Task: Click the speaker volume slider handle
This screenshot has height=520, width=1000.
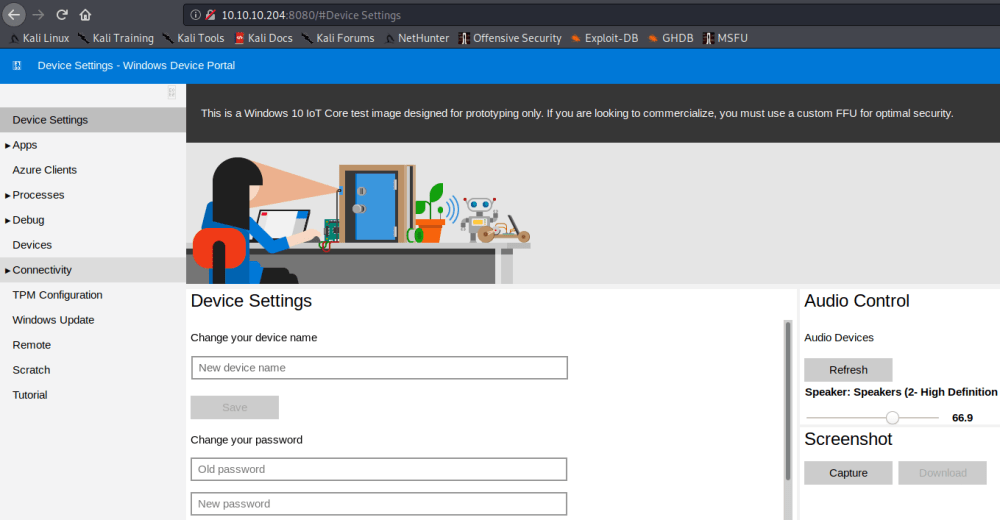Action: 892,417
